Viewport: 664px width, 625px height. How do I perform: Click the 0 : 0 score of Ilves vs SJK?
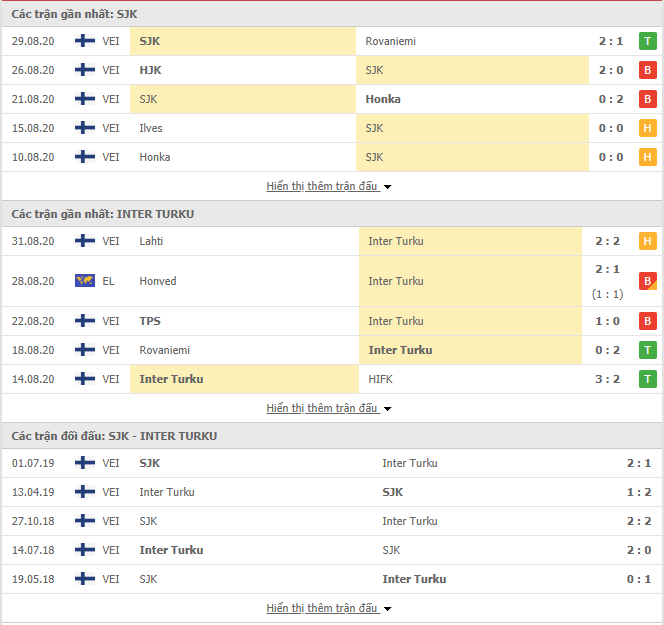611,128
